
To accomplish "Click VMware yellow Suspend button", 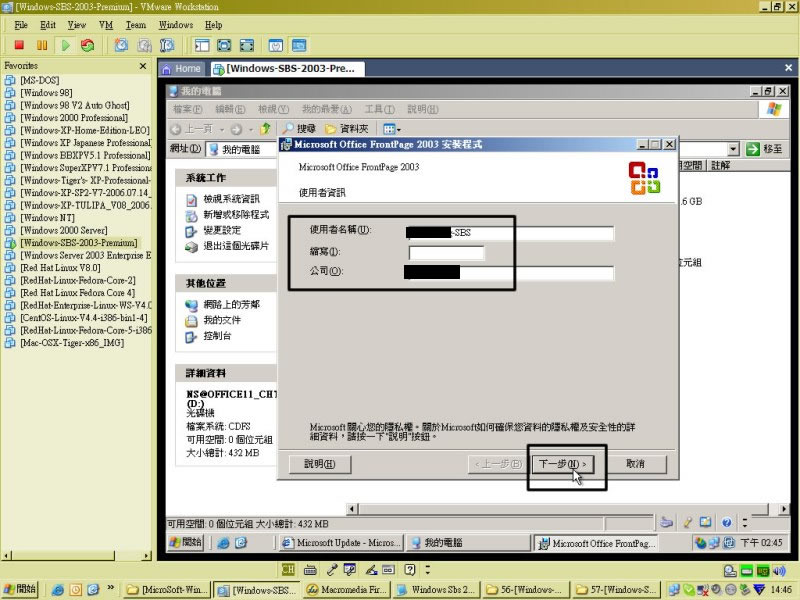I will coord(42,45).
